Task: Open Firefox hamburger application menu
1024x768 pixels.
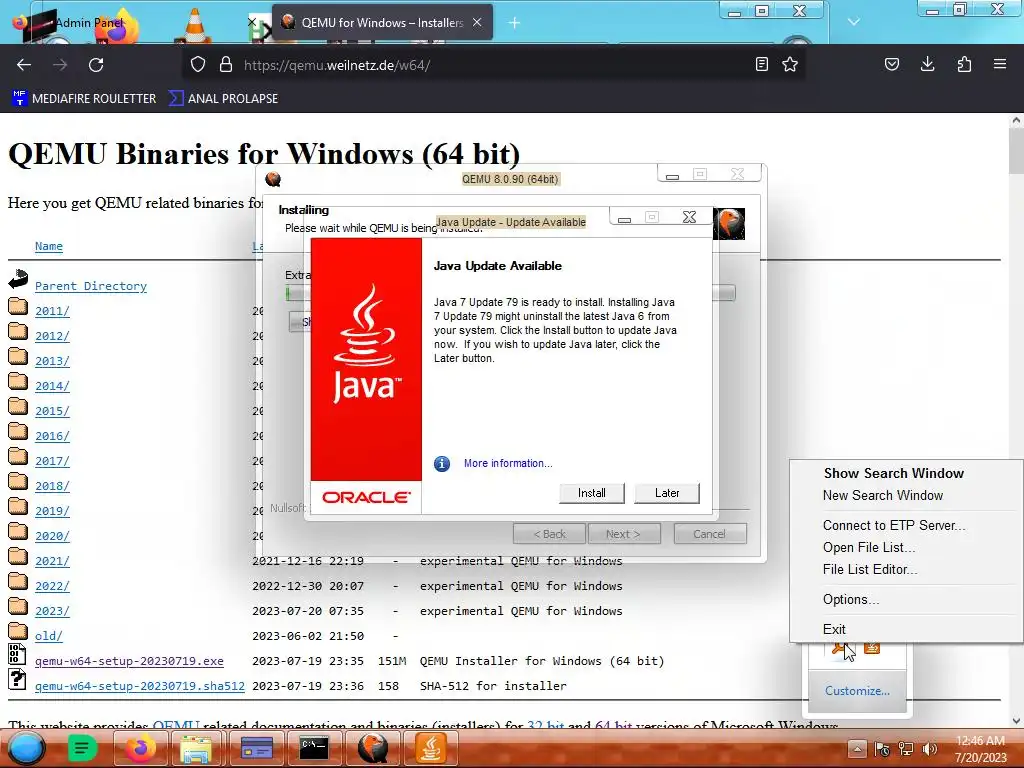Action: click(x=1000, y=64)
